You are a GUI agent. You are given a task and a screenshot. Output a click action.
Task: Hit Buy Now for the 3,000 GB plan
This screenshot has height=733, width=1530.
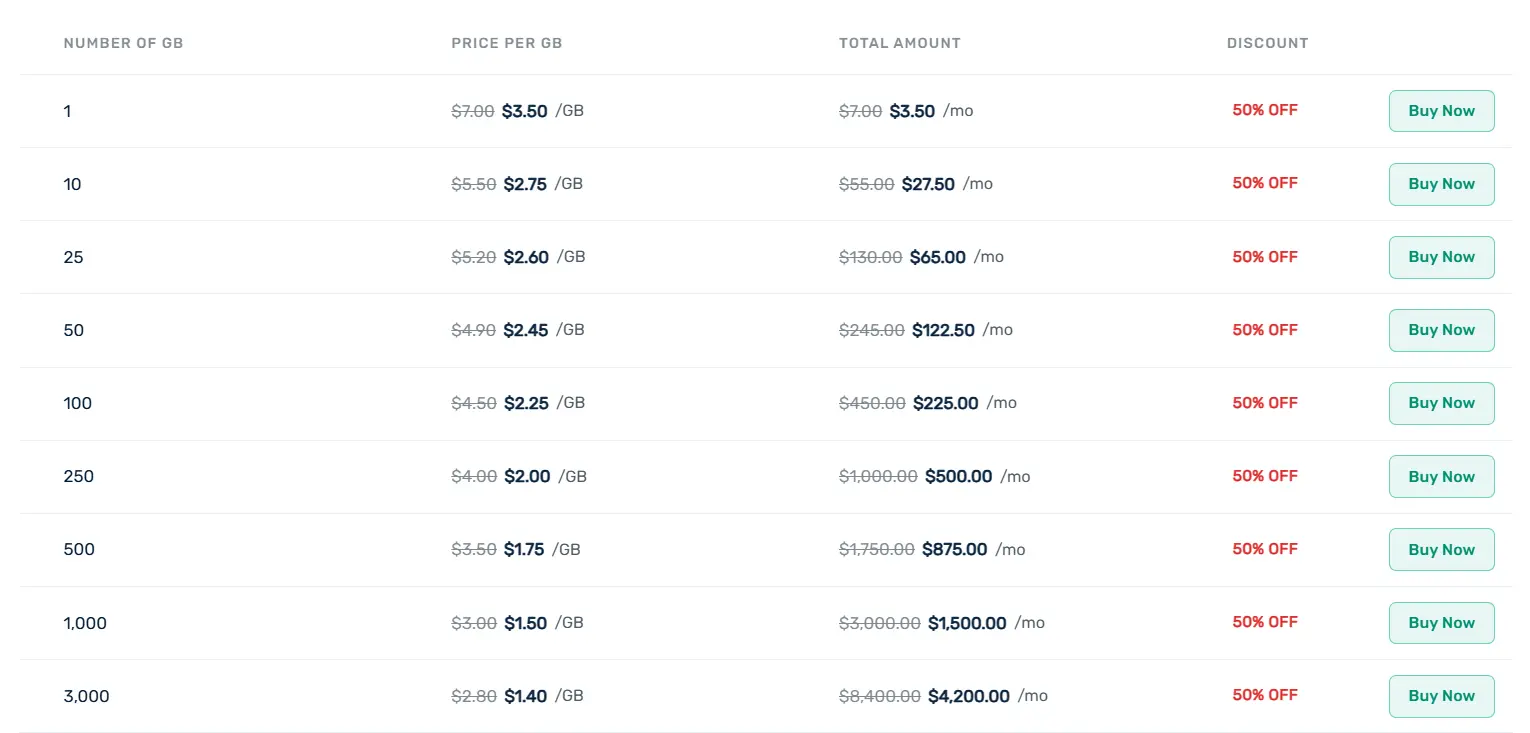pyautogui.click(x=1441, y=696)
